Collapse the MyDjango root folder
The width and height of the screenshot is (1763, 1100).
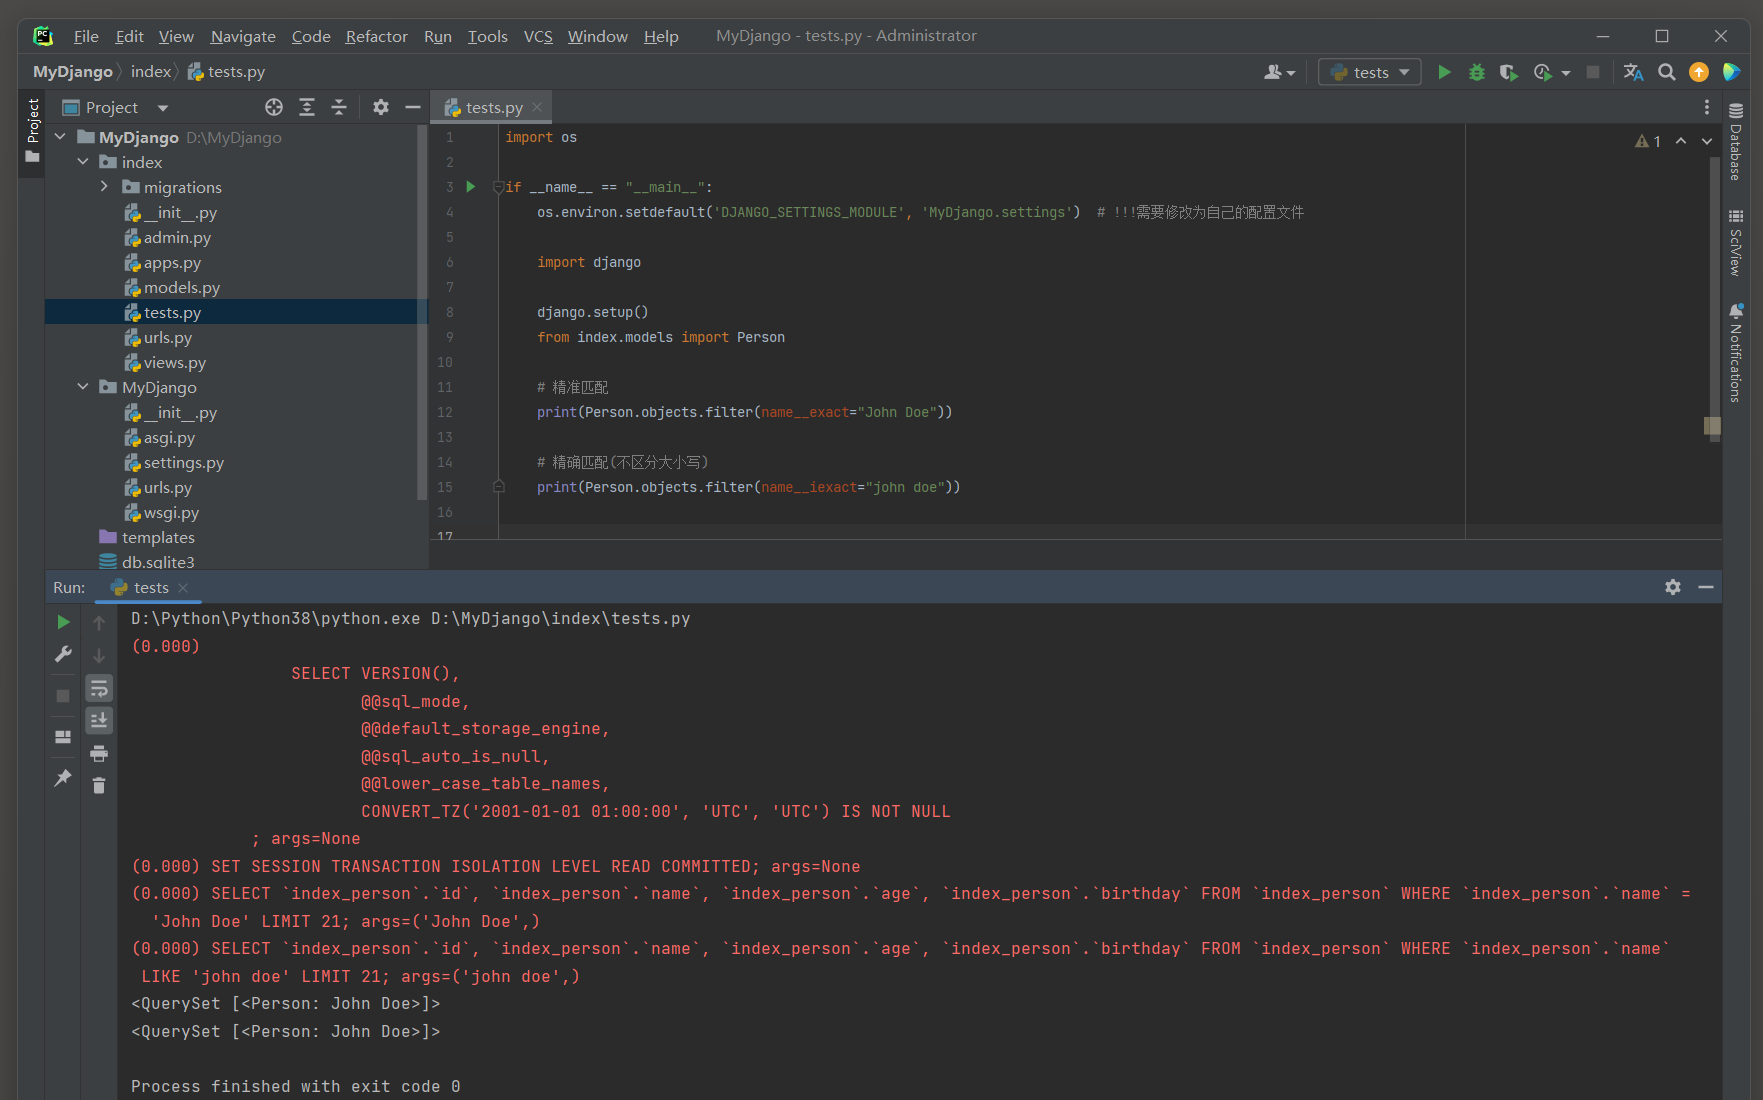tap(60, 137)
